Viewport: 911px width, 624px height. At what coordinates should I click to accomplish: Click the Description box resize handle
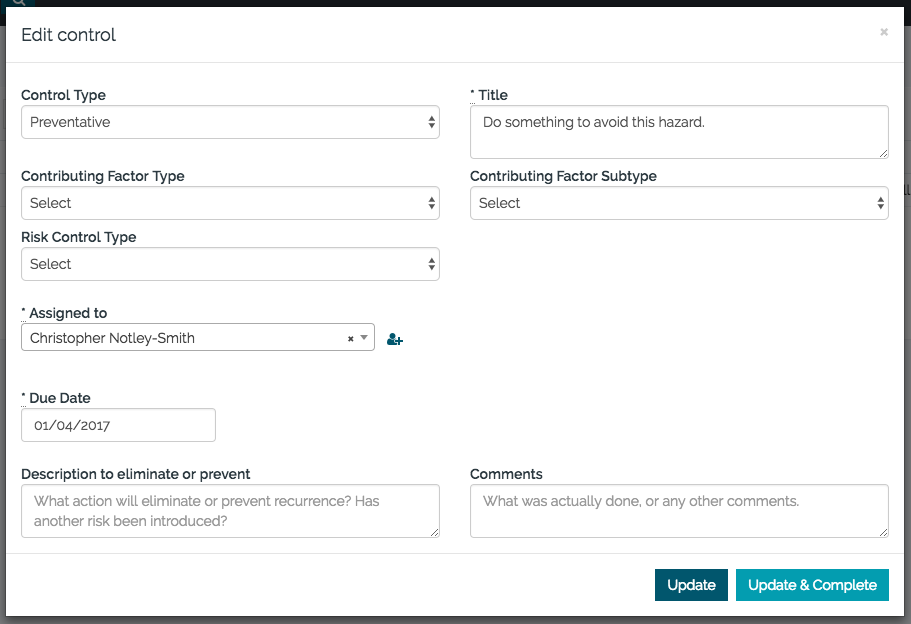[434, 532]
